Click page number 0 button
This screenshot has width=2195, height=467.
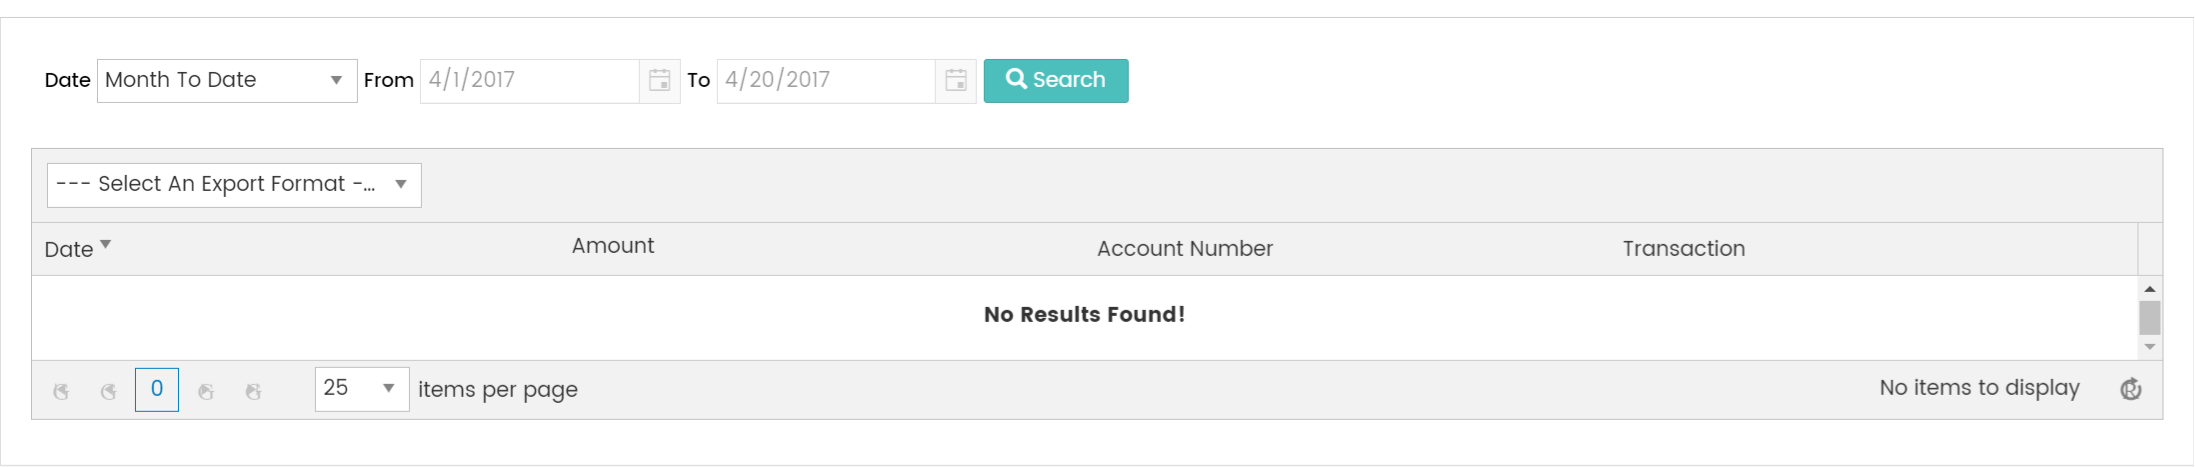pos(157,389)
